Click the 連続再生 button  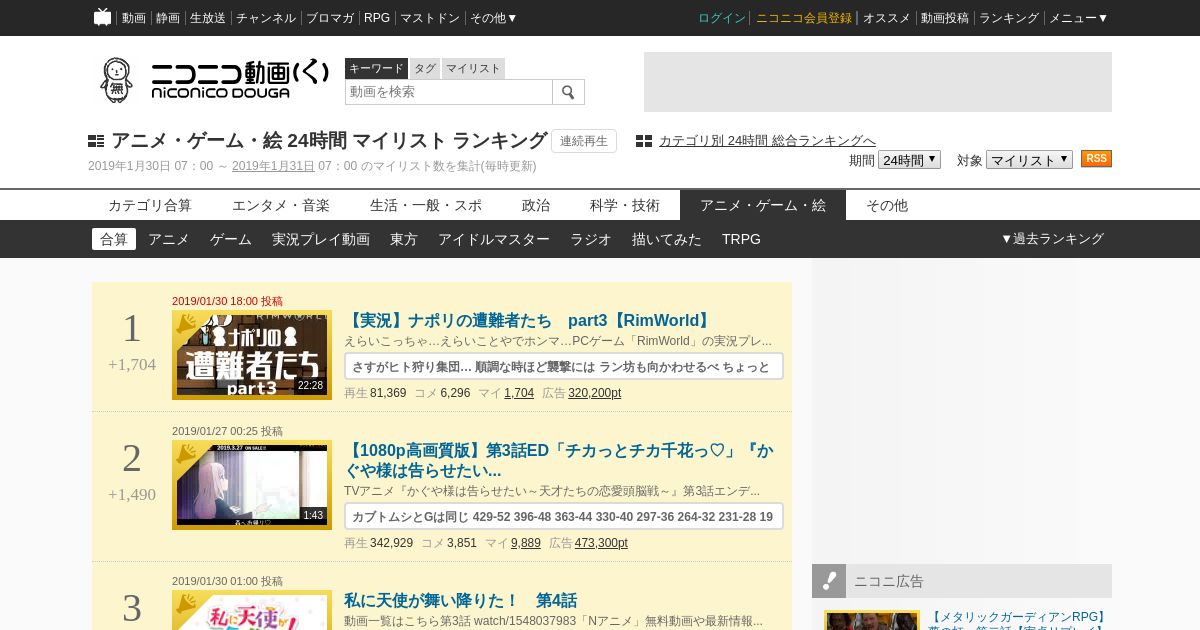pos(584,141)
